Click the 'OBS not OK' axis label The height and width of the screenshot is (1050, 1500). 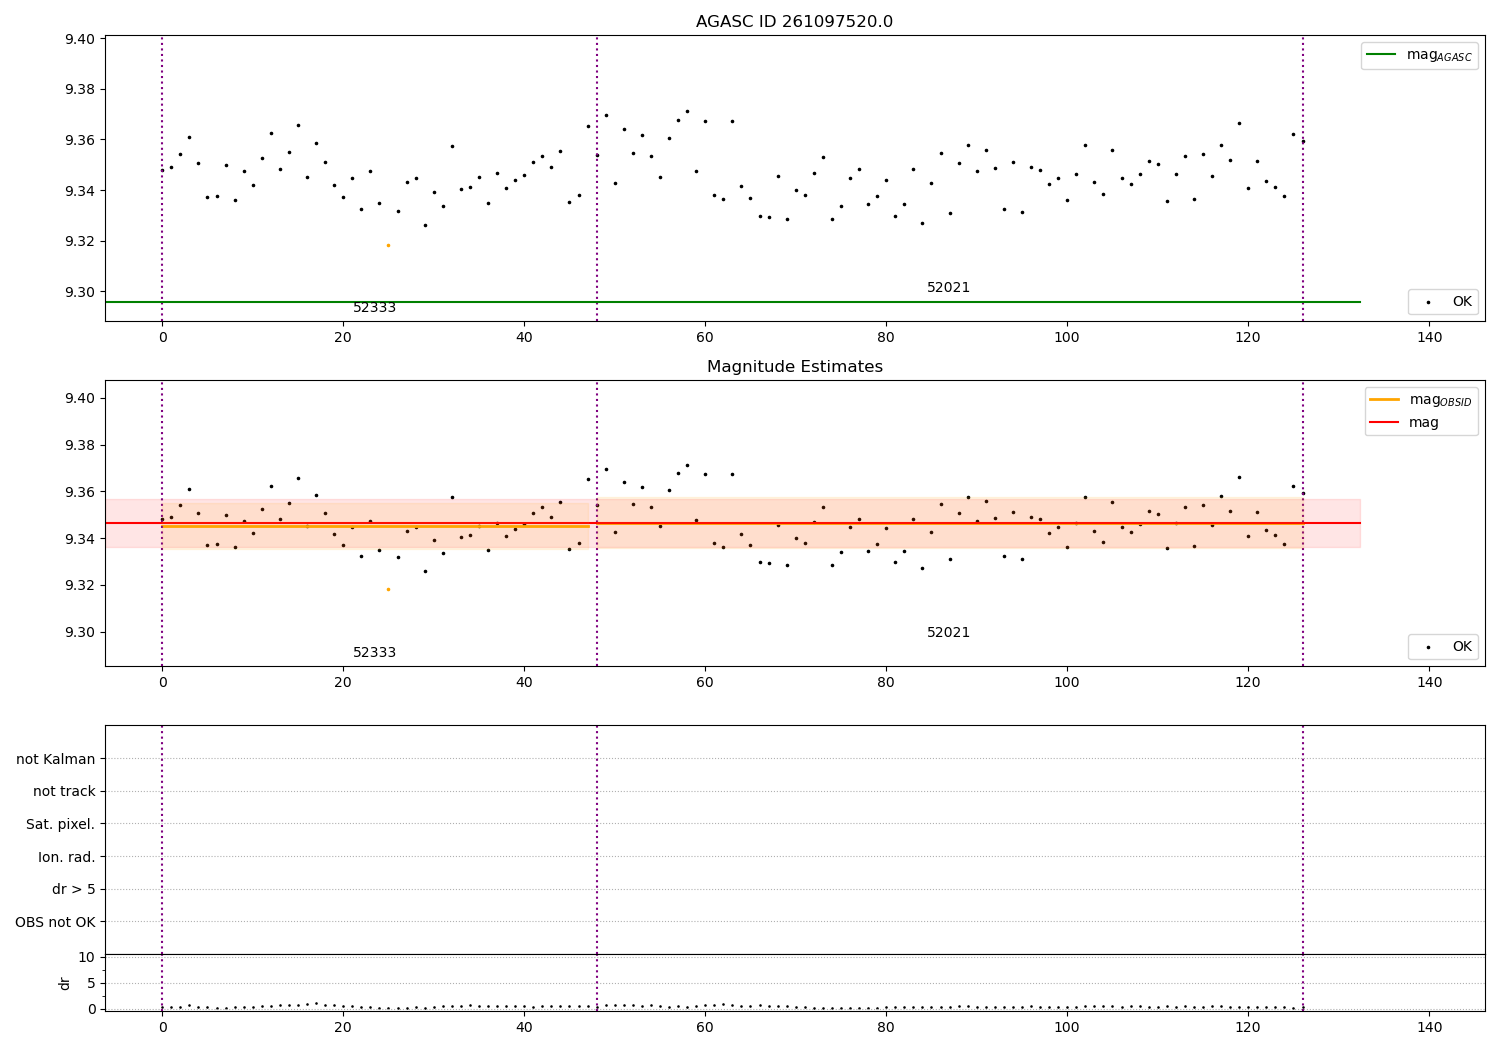(x=56, y=922)
